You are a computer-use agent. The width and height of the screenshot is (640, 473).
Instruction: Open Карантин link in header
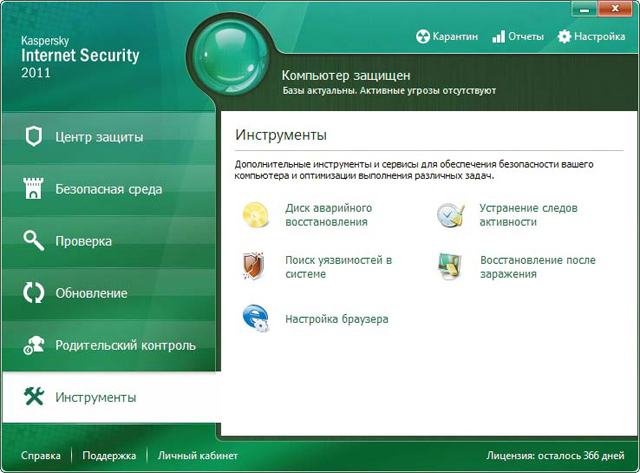455,36
